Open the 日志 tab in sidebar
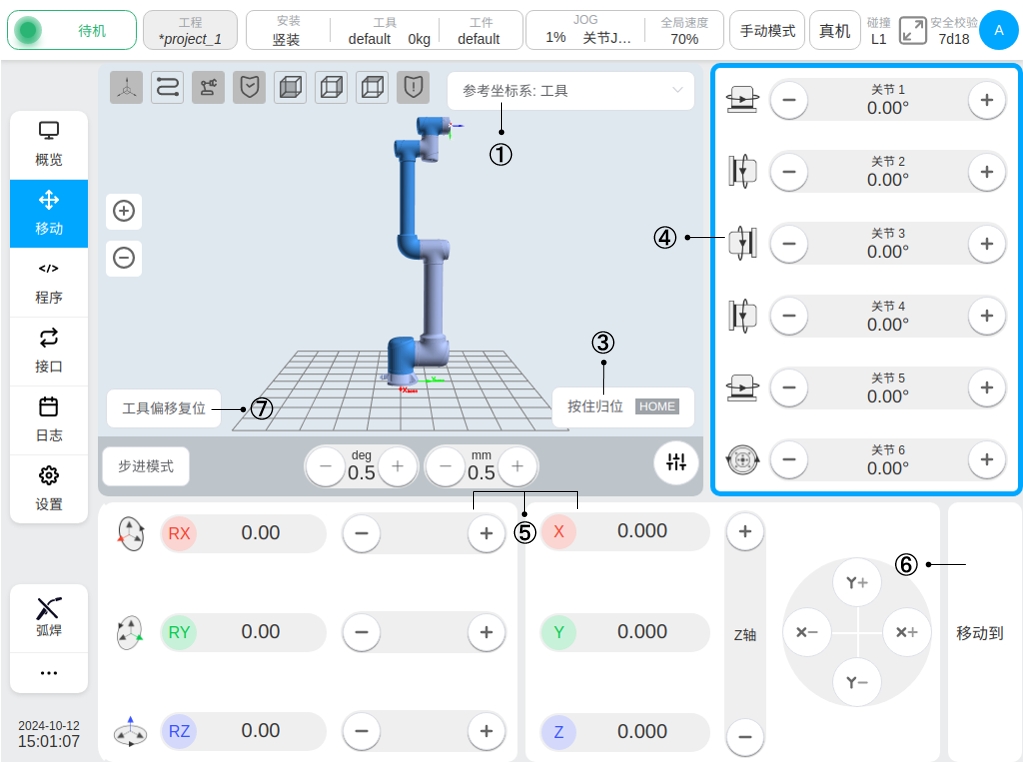Screen dimensions: 1023x762 [x=49, y=420]
